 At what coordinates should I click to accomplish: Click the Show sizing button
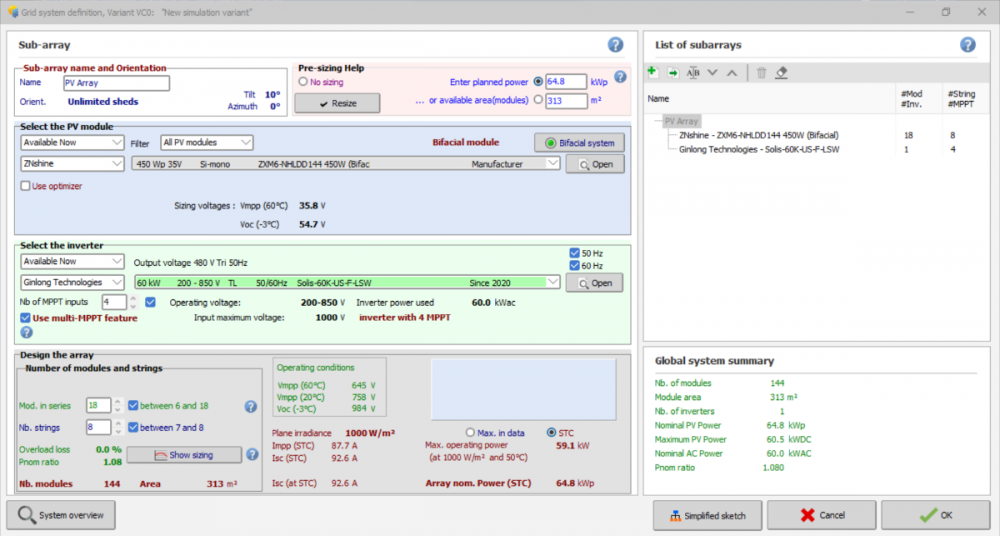(x=182, y=455)
